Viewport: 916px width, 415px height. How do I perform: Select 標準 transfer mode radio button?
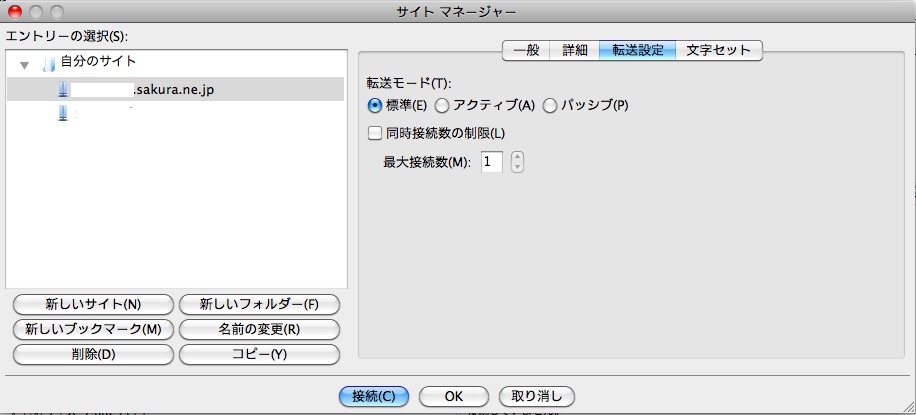click(376, 105)
